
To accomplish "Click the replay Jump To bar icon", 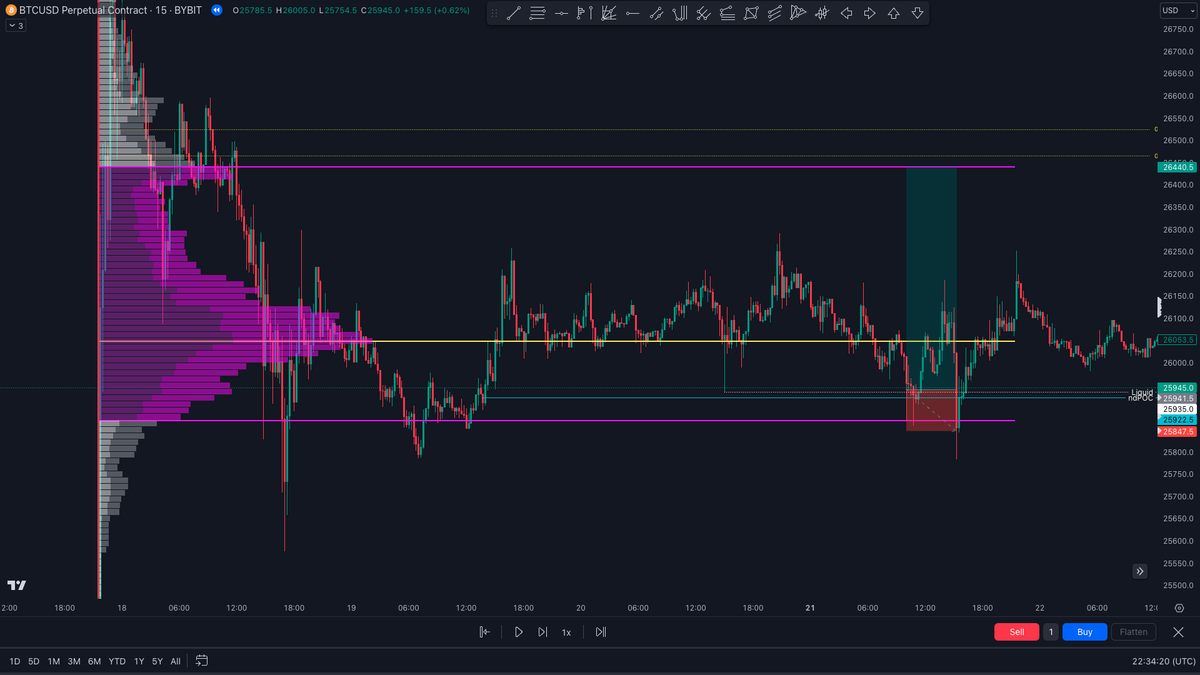I will pyautogui.click(x=485, y=632).
